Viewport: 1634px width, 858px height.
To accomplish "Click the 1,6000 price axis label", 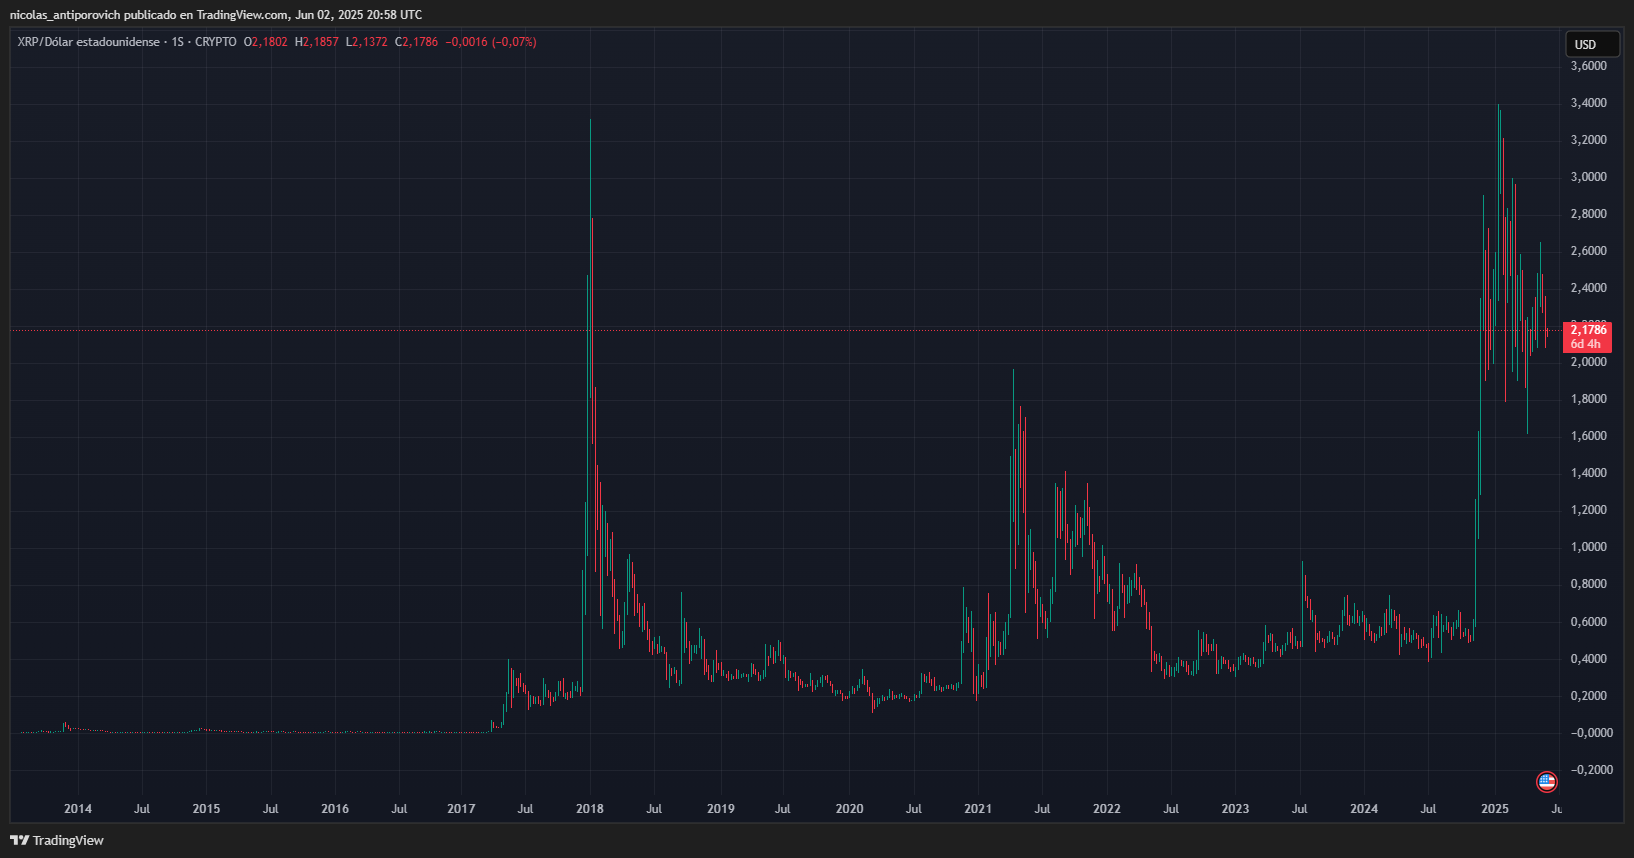I will [x=1589, y=436].
